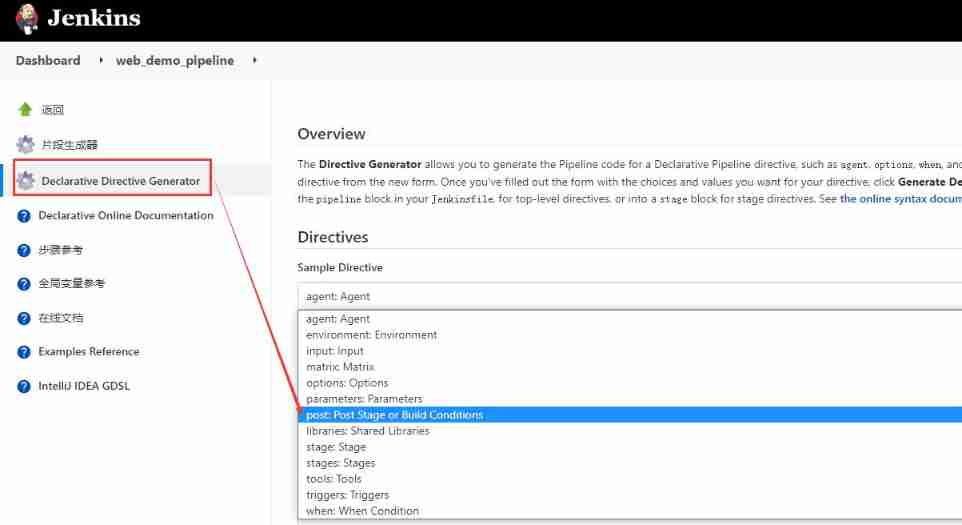Select 'stages: Stages' option
This screenshot has width=962, height=525.
pyautogui.click(x=630, y=463)
